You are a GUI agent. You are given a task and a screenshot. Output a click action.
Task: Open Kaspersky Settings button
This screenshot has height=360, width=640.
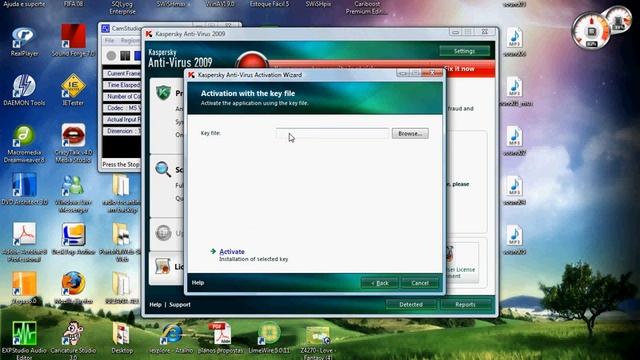pos(464,51)
